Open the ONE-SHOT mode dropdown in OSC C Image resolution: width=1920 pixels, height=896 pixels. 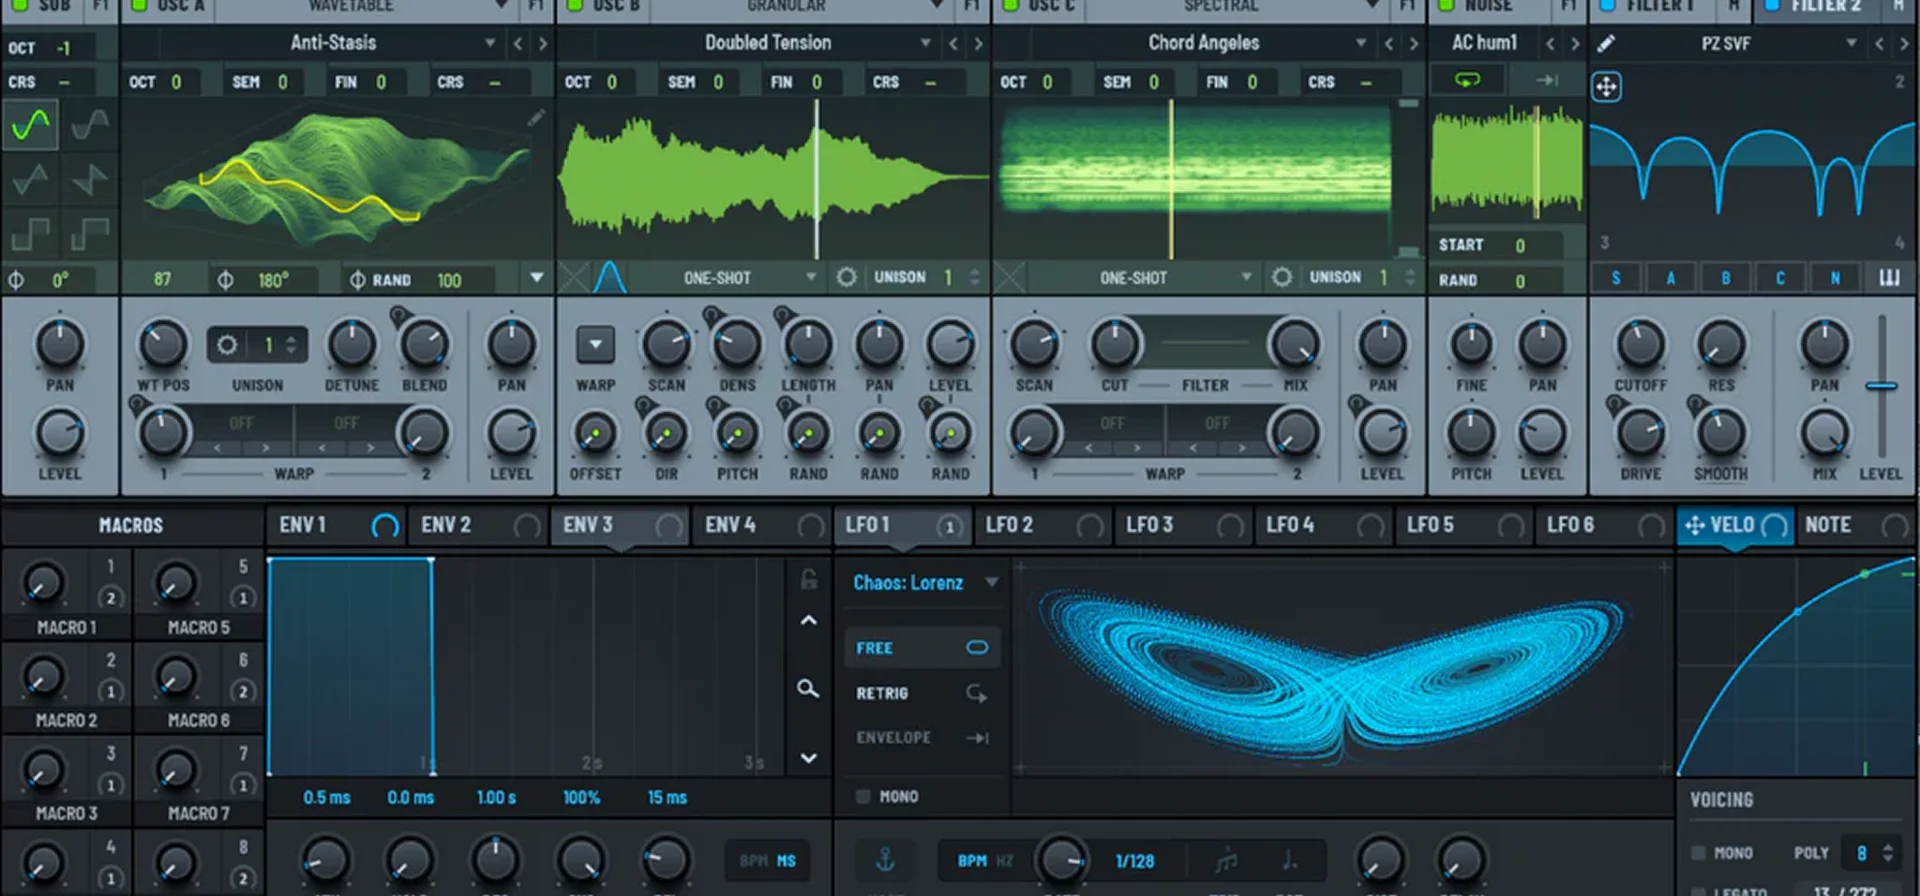point(1144,277)
